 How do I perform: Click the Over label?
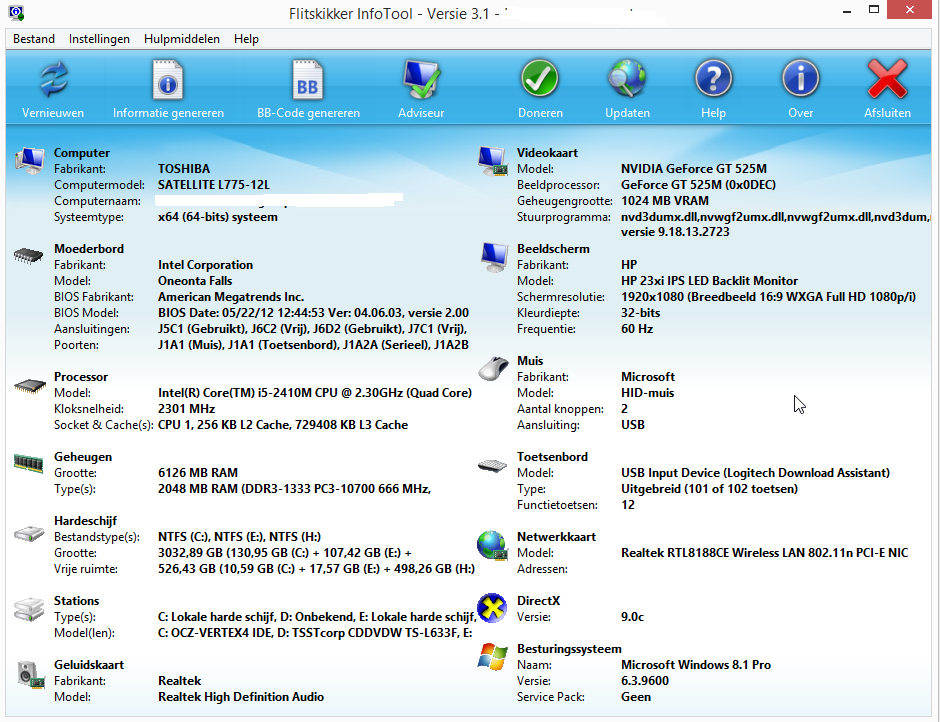(801, 113)
